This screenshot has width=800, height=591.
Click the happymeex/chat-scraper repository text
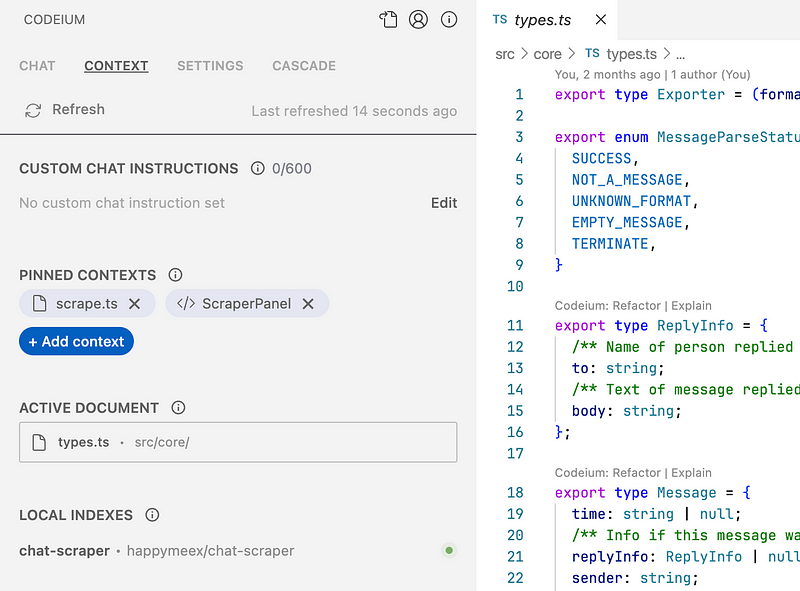coord(210,551)
